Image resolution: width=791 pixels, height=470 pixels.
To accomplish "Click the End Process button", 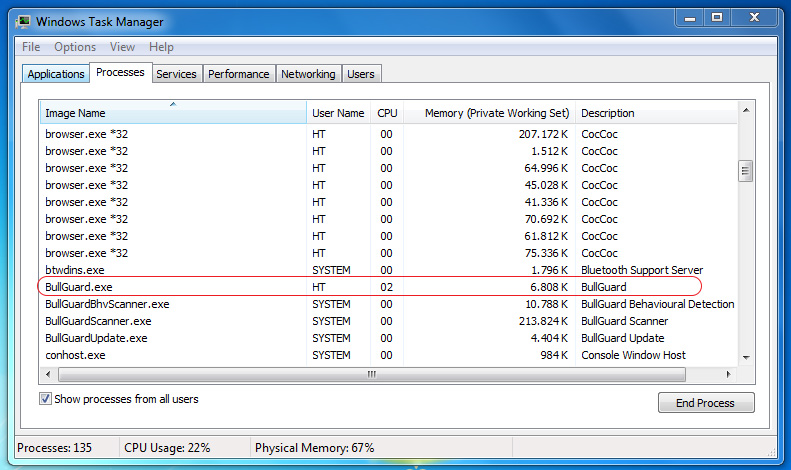I will pyautogui.click(x=706, y=403).
